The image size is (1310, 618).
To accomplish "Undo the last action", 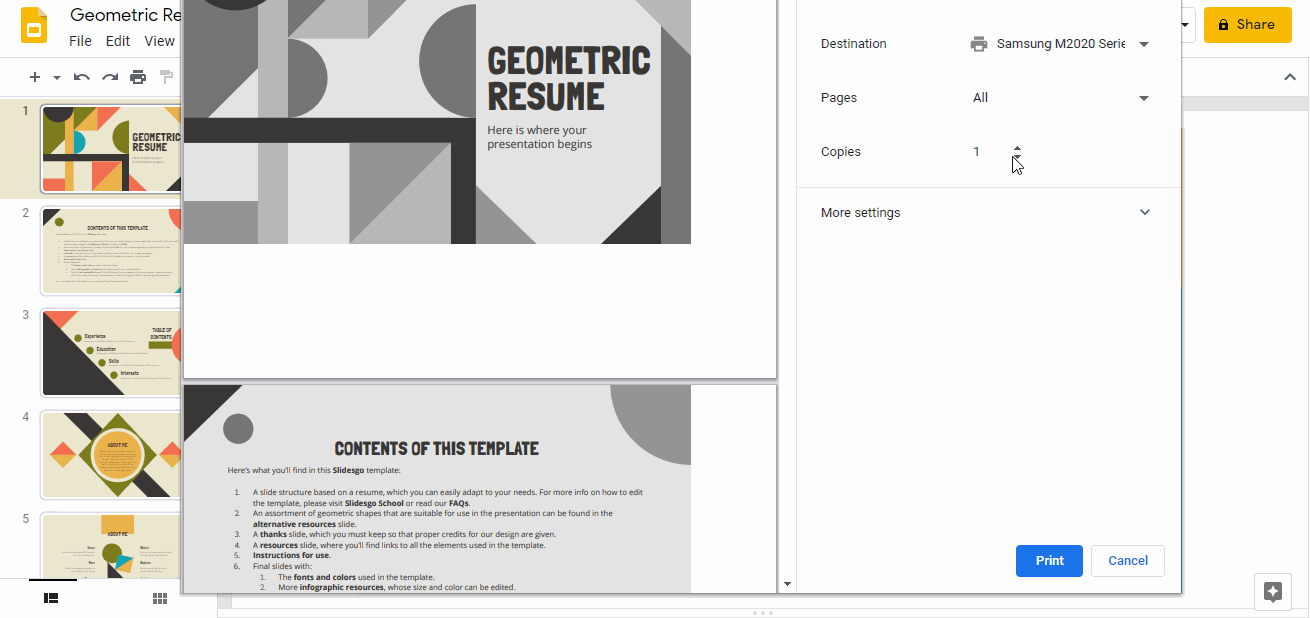I will (81, 77).
